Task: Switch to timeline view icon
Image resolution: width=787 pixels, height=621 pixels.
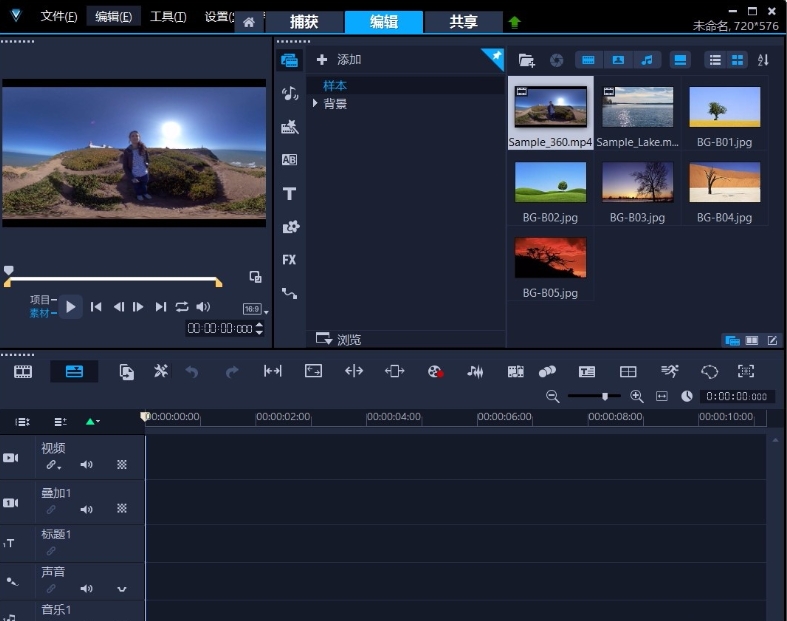Action: click(x=74, y=371)
